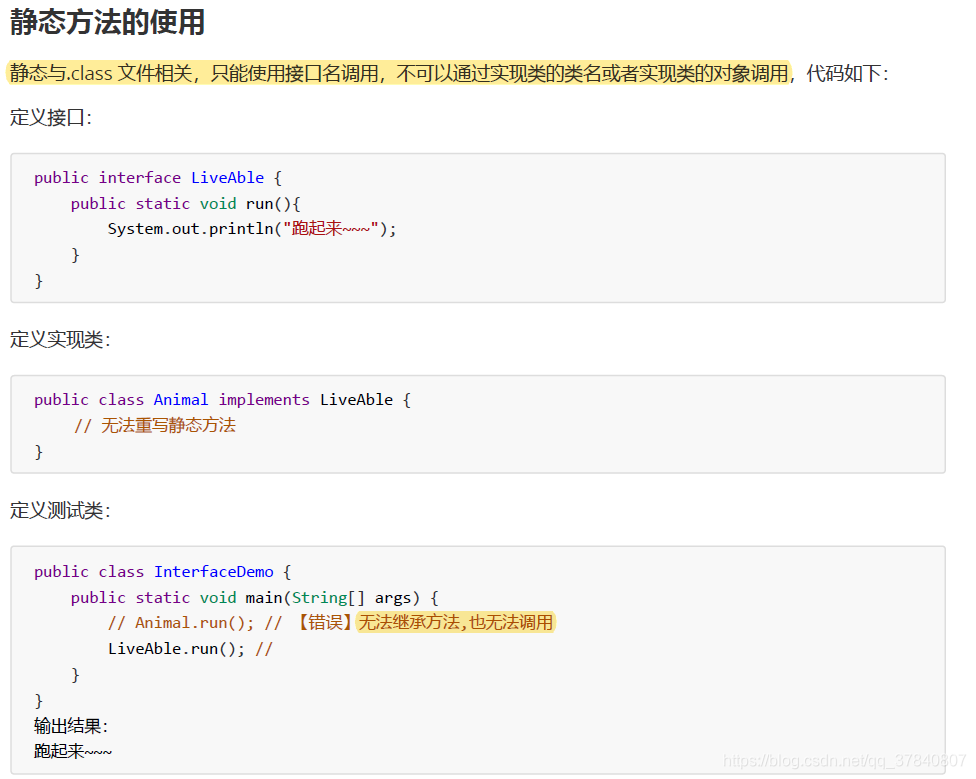Click the text 输出结果:
The image size is (976, 779).
point(71,726)
